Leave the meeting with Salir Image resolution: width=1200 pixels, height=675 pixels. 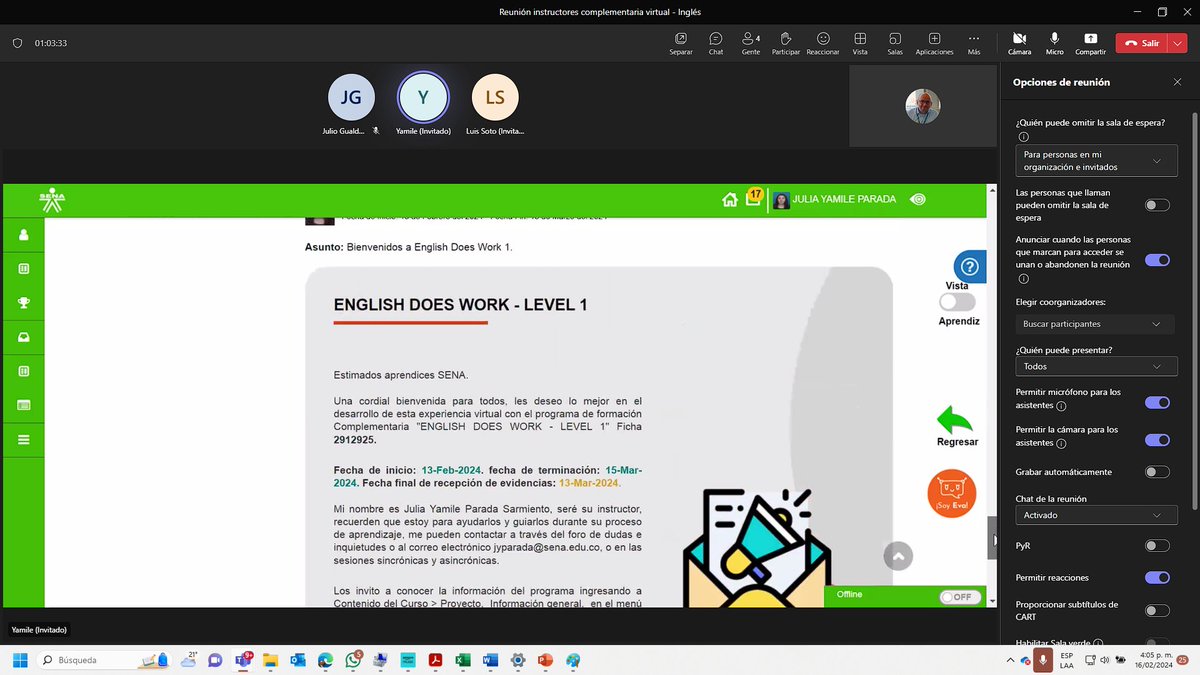[x=1144, y=43]
